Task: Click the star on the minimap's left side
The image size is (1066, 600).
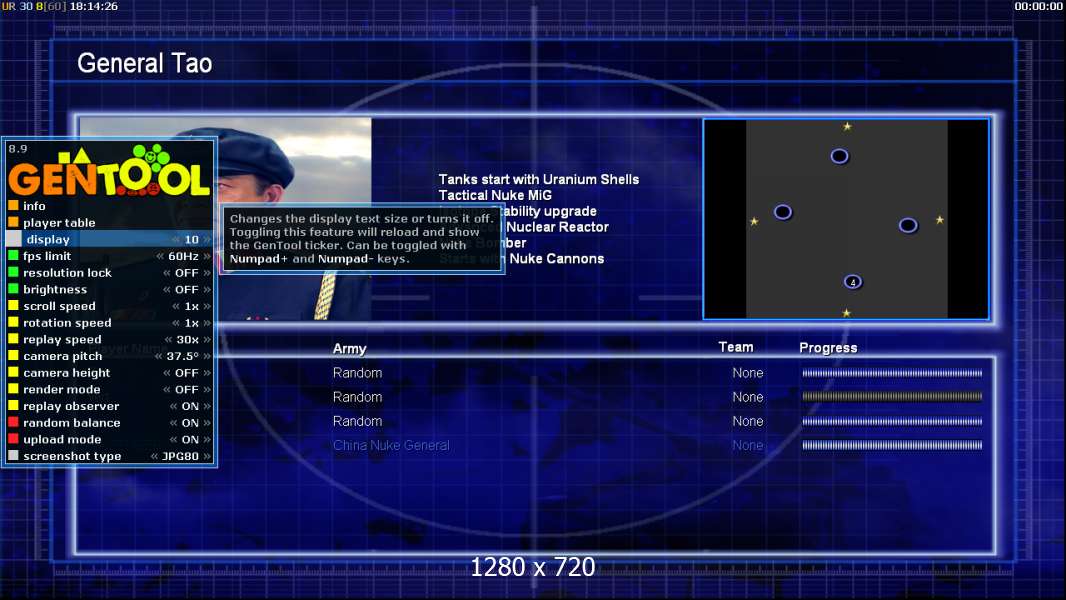Action: [x=754, y=222]
